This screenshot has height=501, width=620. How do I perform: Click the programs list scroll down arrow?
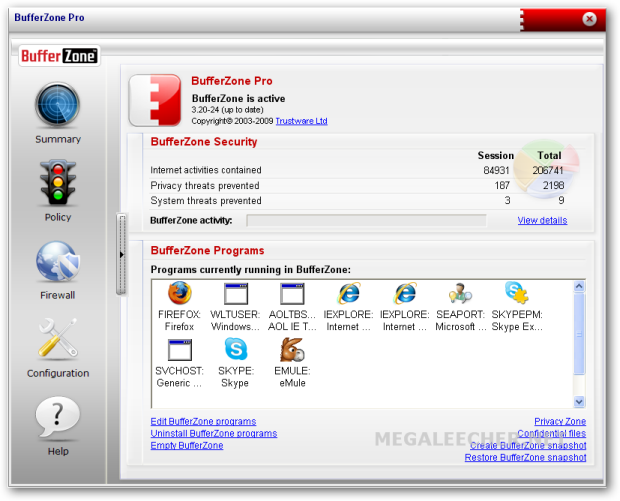579,402
